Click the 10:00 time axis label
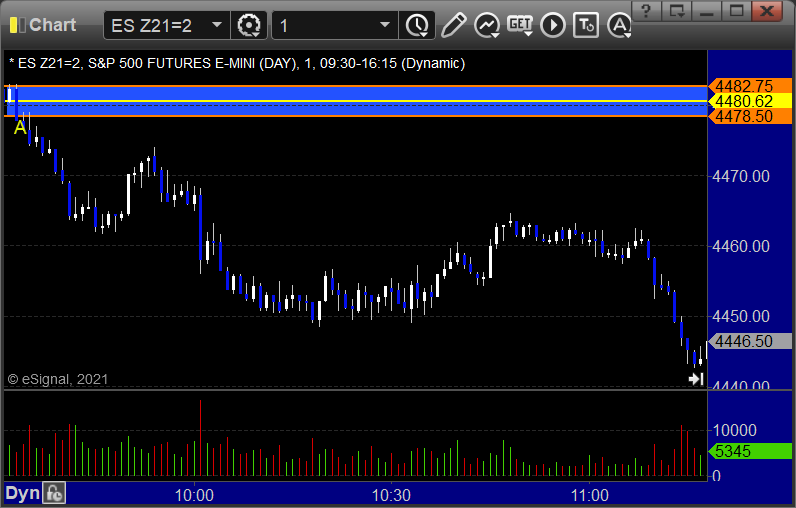Viewport: 796px width, 508px height. (x=194, y=495)
